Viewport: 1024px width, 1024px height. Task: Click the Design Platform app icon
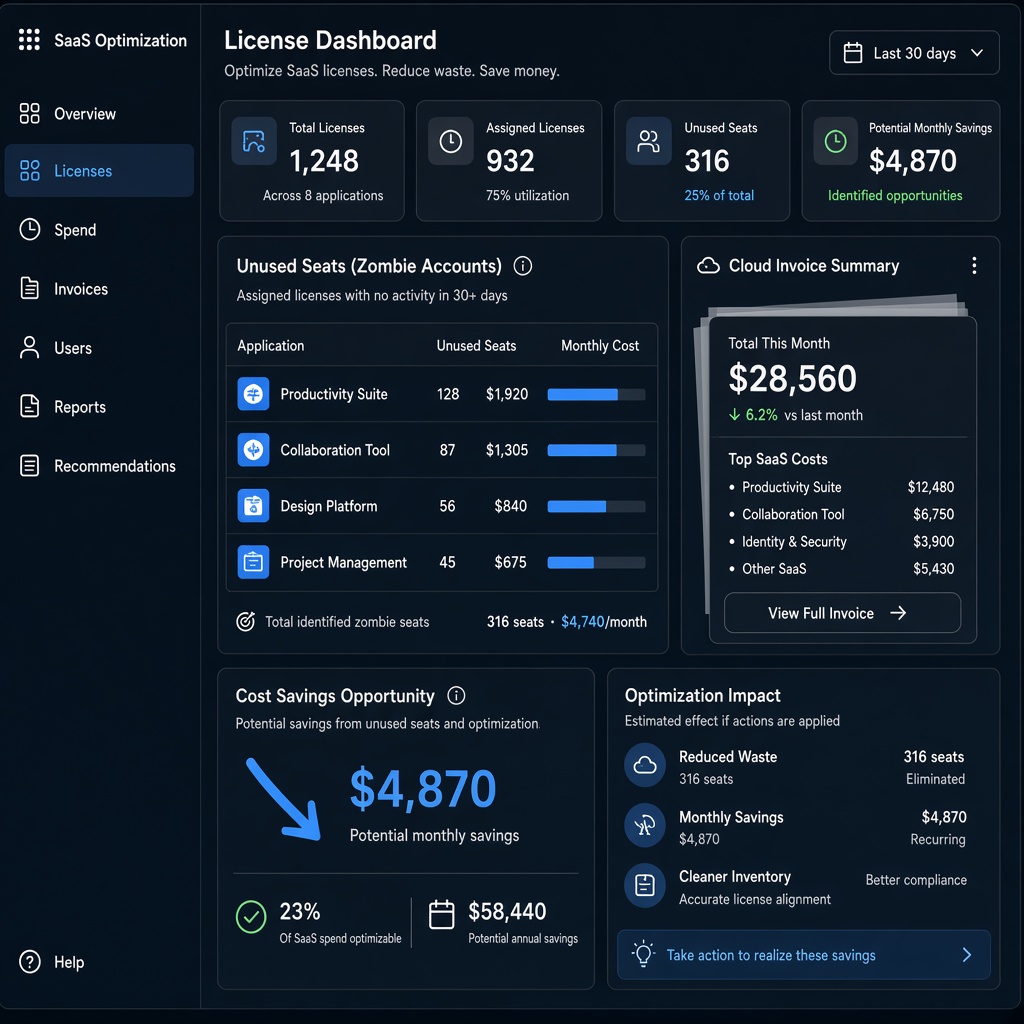click(x=253, y=505)
